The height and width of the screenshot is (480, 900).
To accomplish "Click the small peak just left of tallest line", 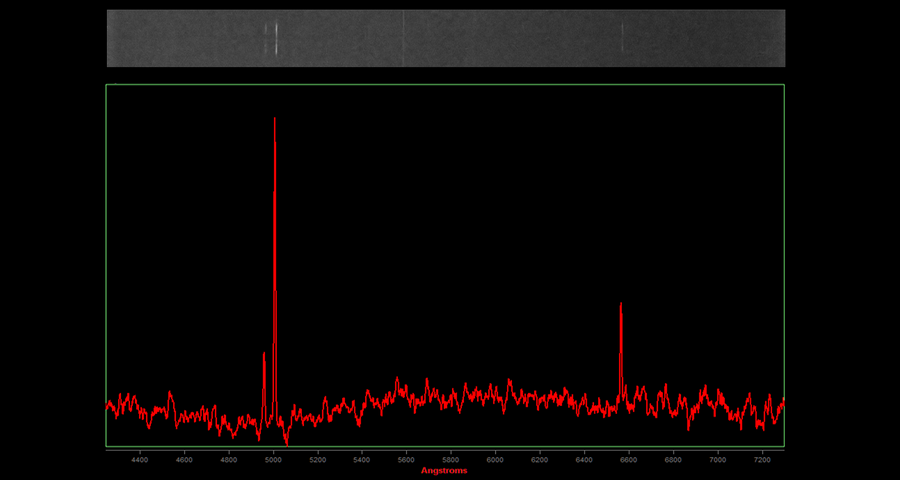I will pyautogui.click(x=264, y=355).
